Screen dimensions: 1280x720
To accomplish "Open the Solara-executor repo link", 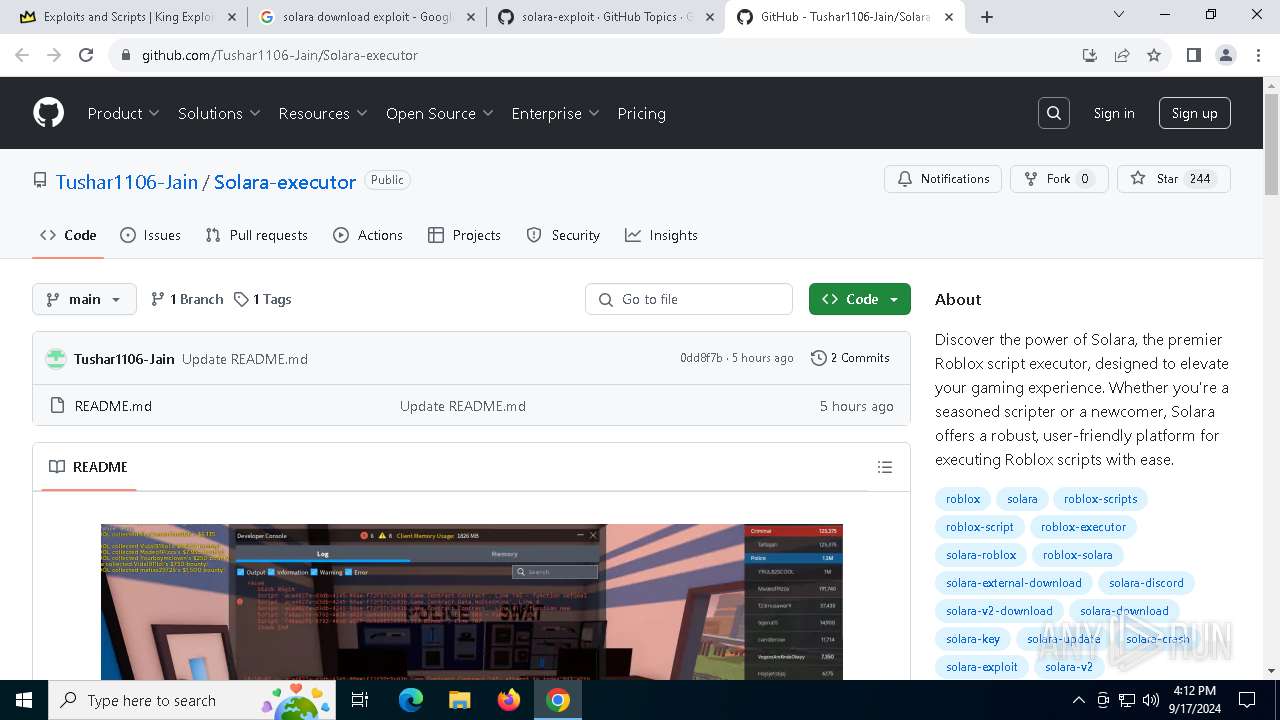I will tap(285, 182).
